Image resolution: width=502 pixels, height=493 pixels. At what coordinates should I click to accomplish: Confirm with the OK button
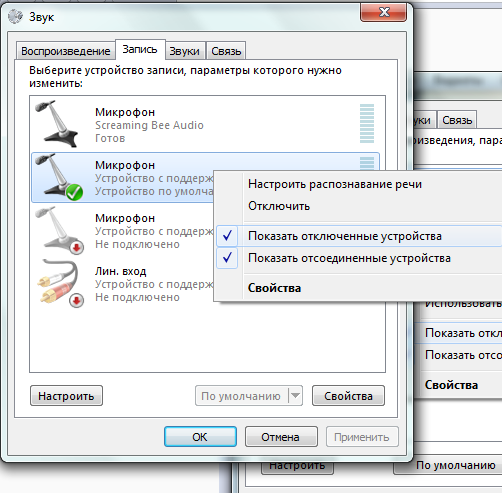point(200,437)
